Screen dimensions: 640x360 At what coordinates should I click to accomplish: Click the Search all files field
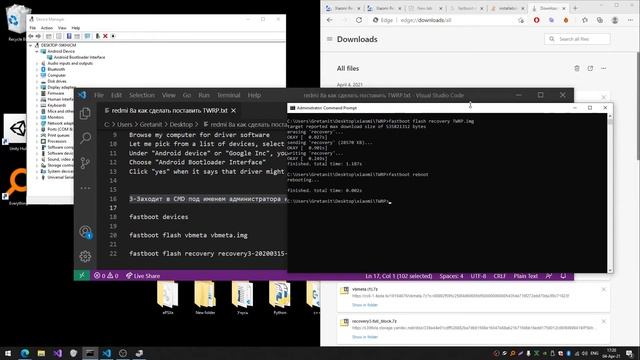coord(577,39)
